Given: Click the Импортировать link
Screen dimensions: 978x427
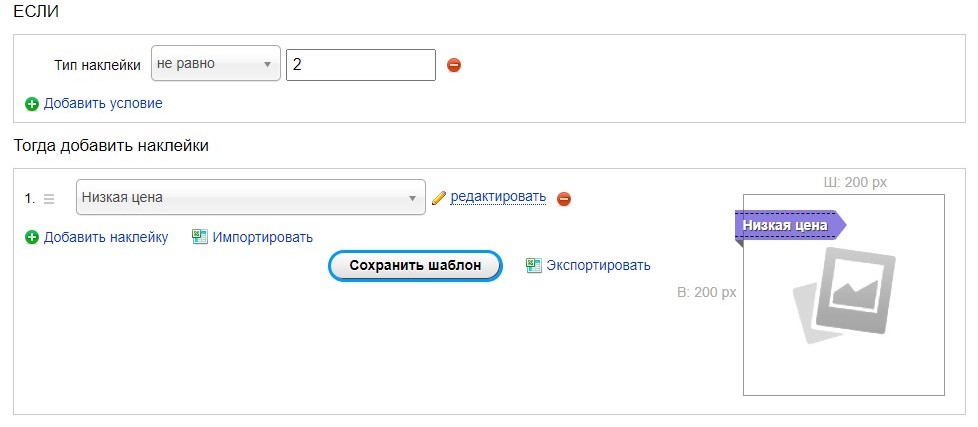Looking at the screenshot, I should pyautogui.click(x=263, y=237).
